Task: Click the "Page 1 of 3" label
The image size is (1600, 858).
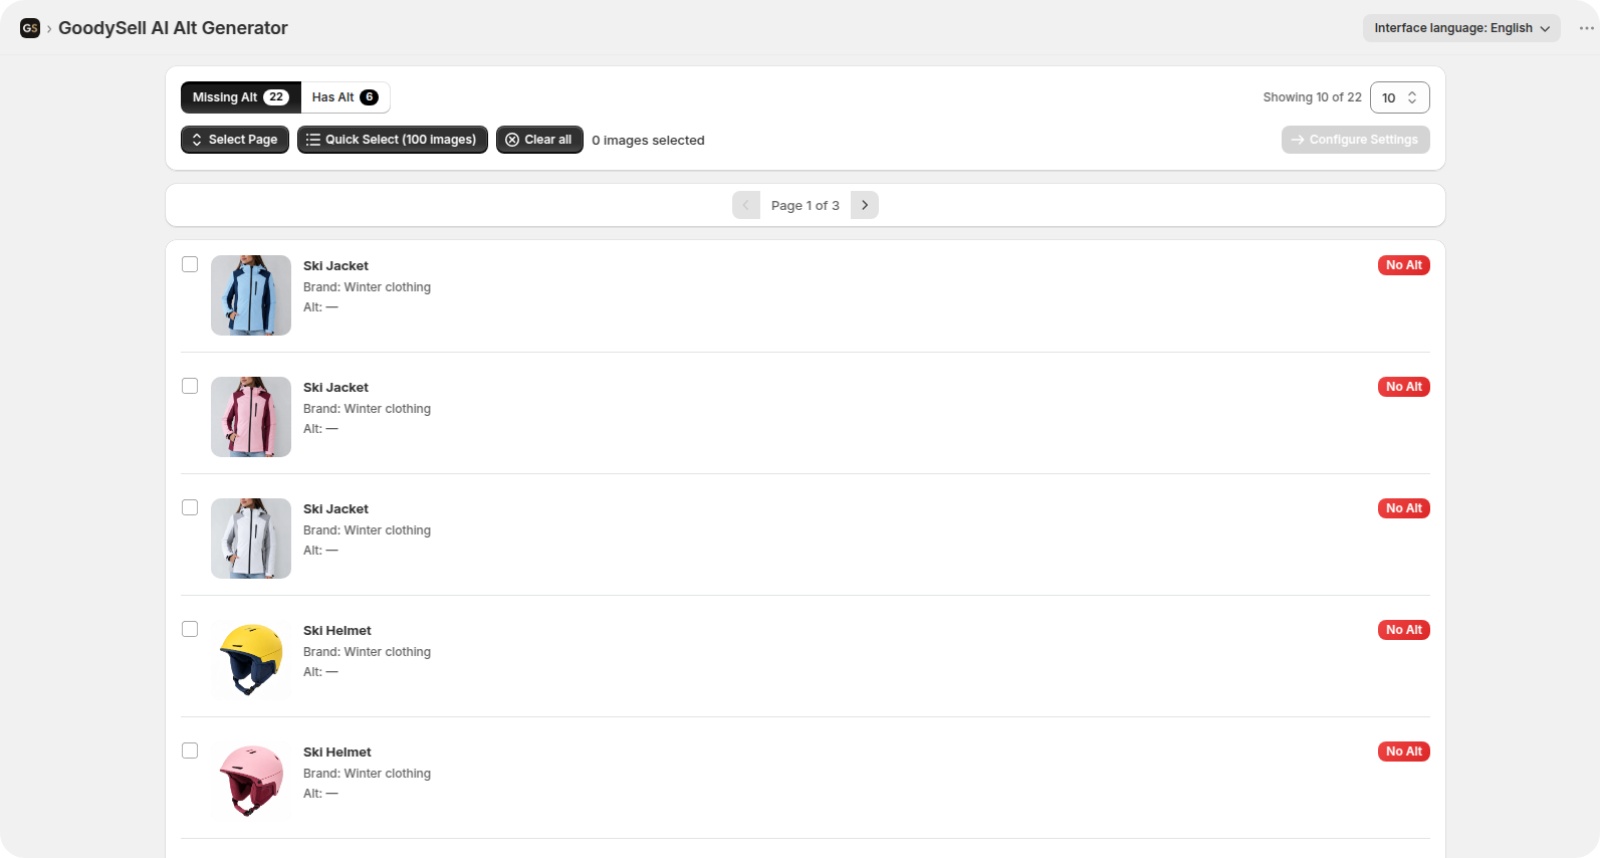Action: [805, 206]
